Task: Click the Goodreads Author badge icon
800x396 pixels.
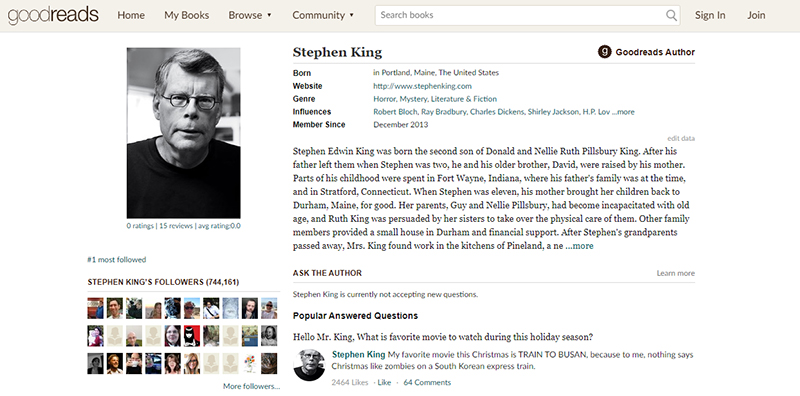Action: coord(605,52)
